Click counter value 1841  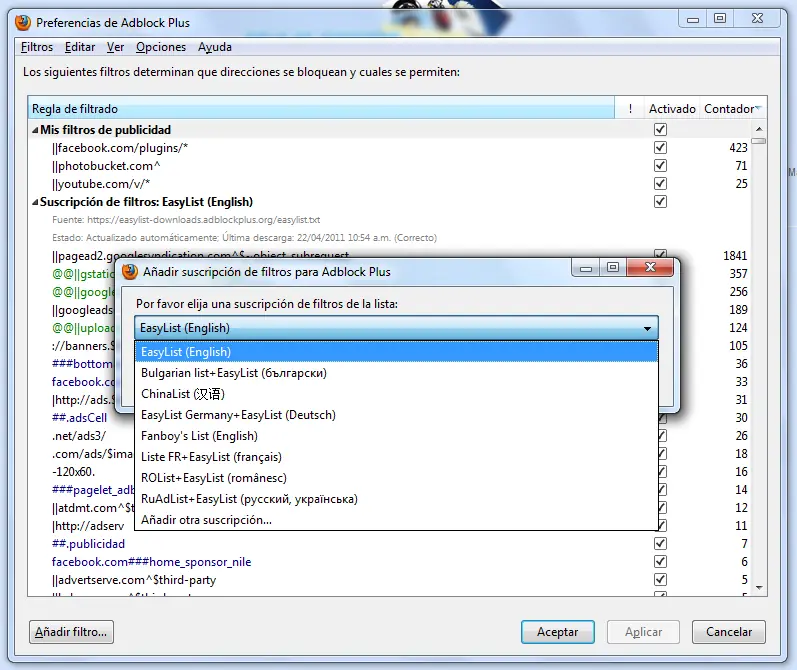(x=735, y=256)
